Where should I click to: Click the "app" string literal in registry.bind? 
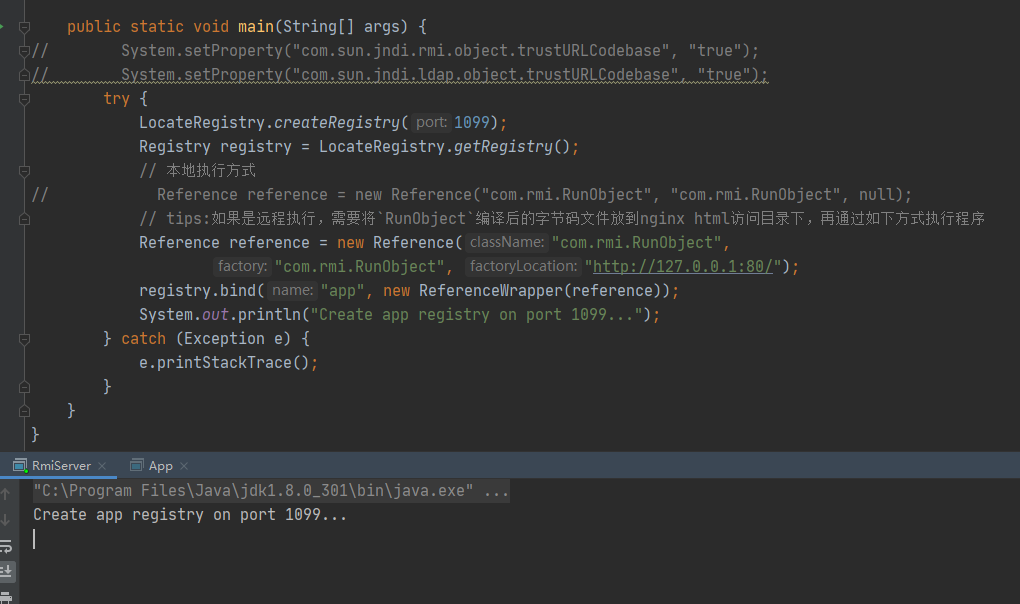pos(342,291)
